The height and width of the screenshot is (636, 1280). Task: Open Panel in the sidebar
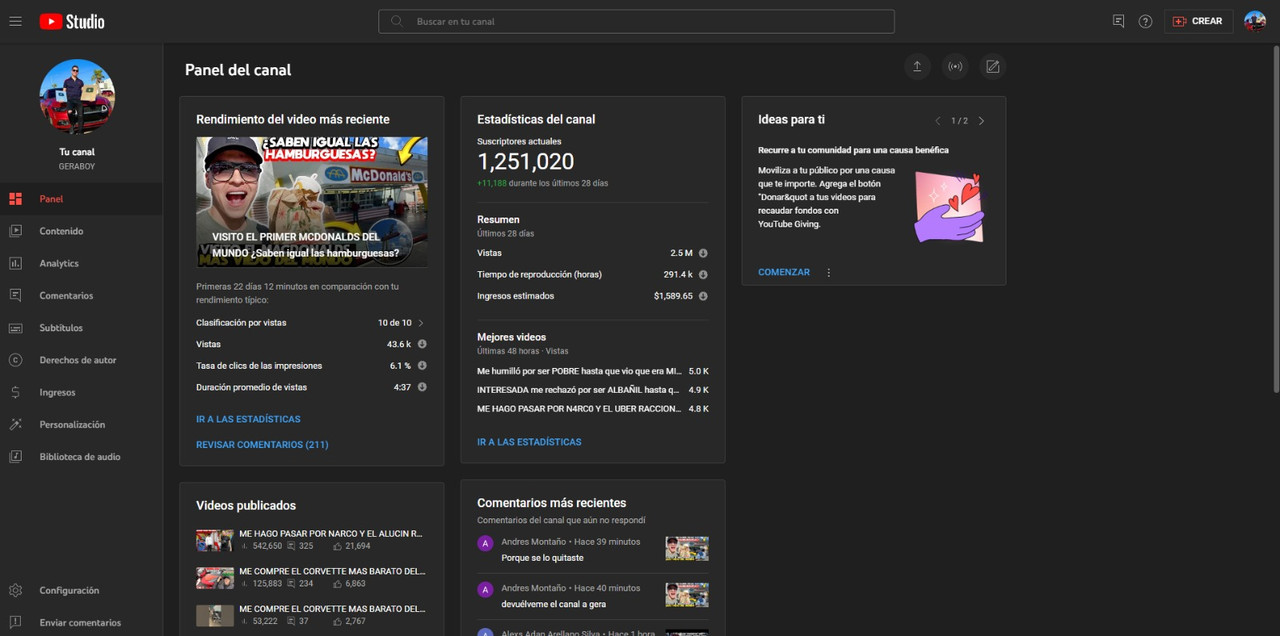pos(81,199)
